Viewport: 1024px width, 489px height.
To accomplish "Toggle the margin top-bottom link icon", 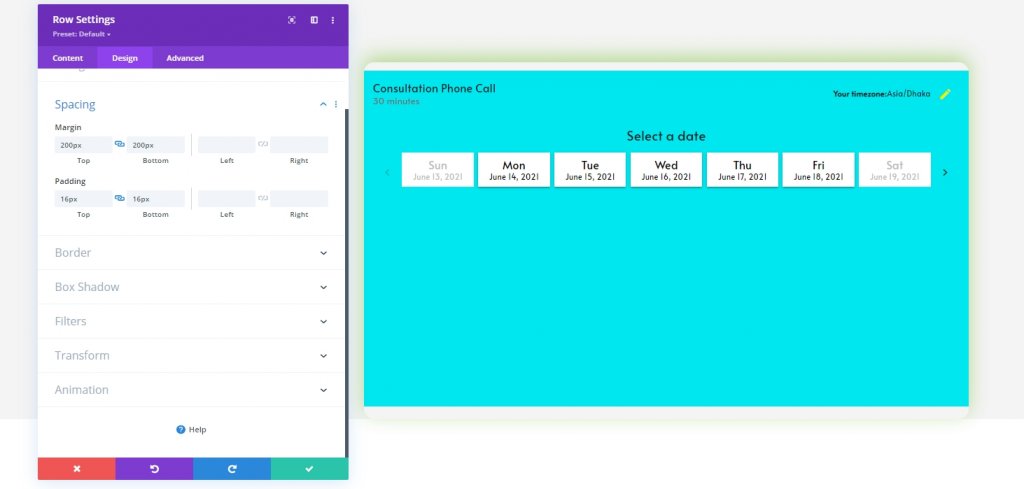I will [x=120, y=144].
